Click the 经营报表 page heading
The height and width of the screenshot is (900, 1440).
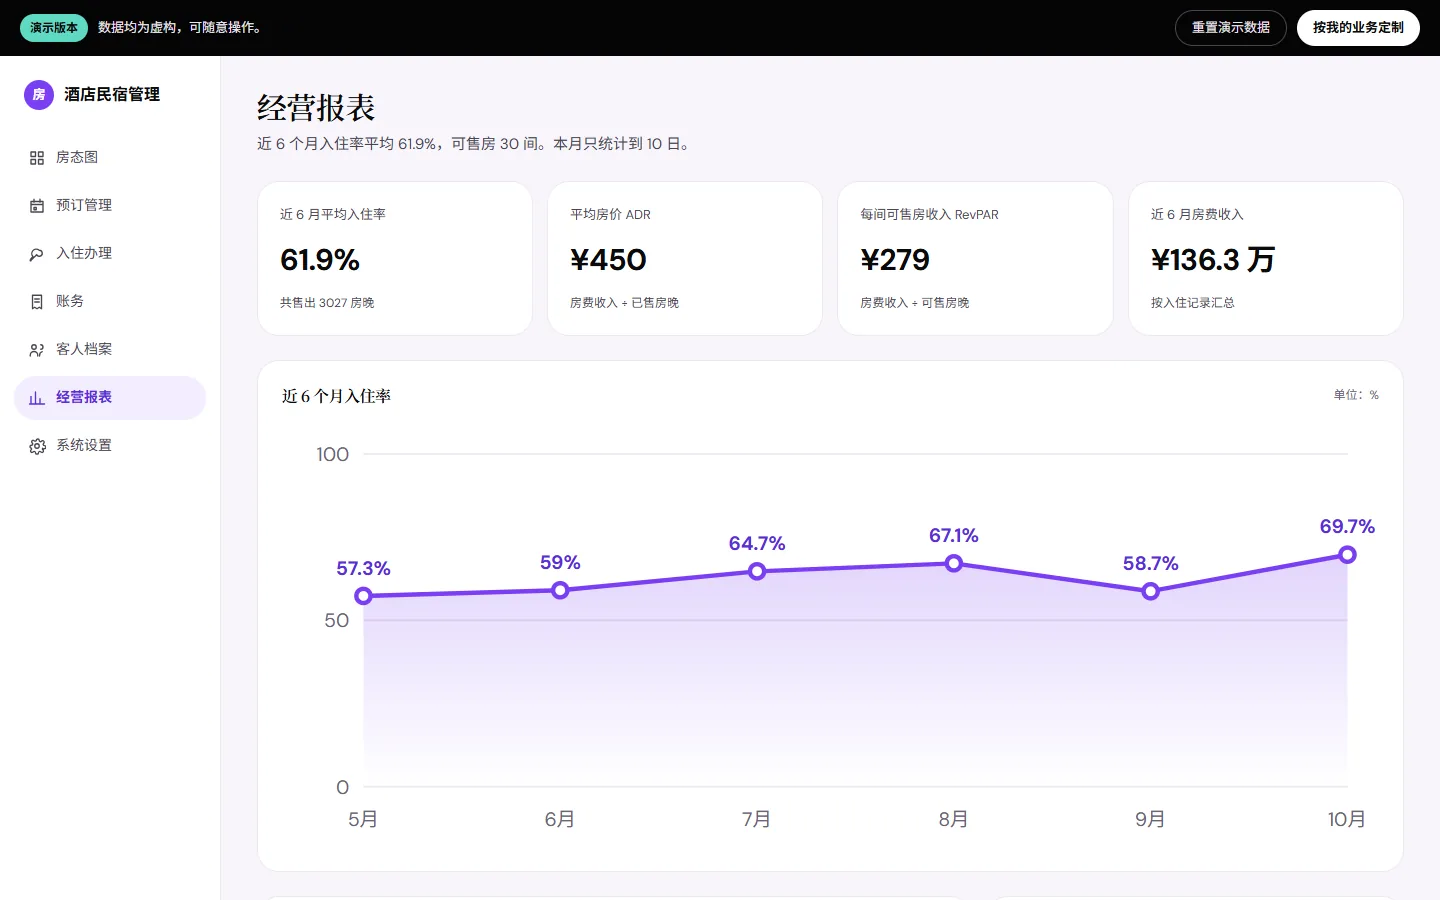(316, 108)
